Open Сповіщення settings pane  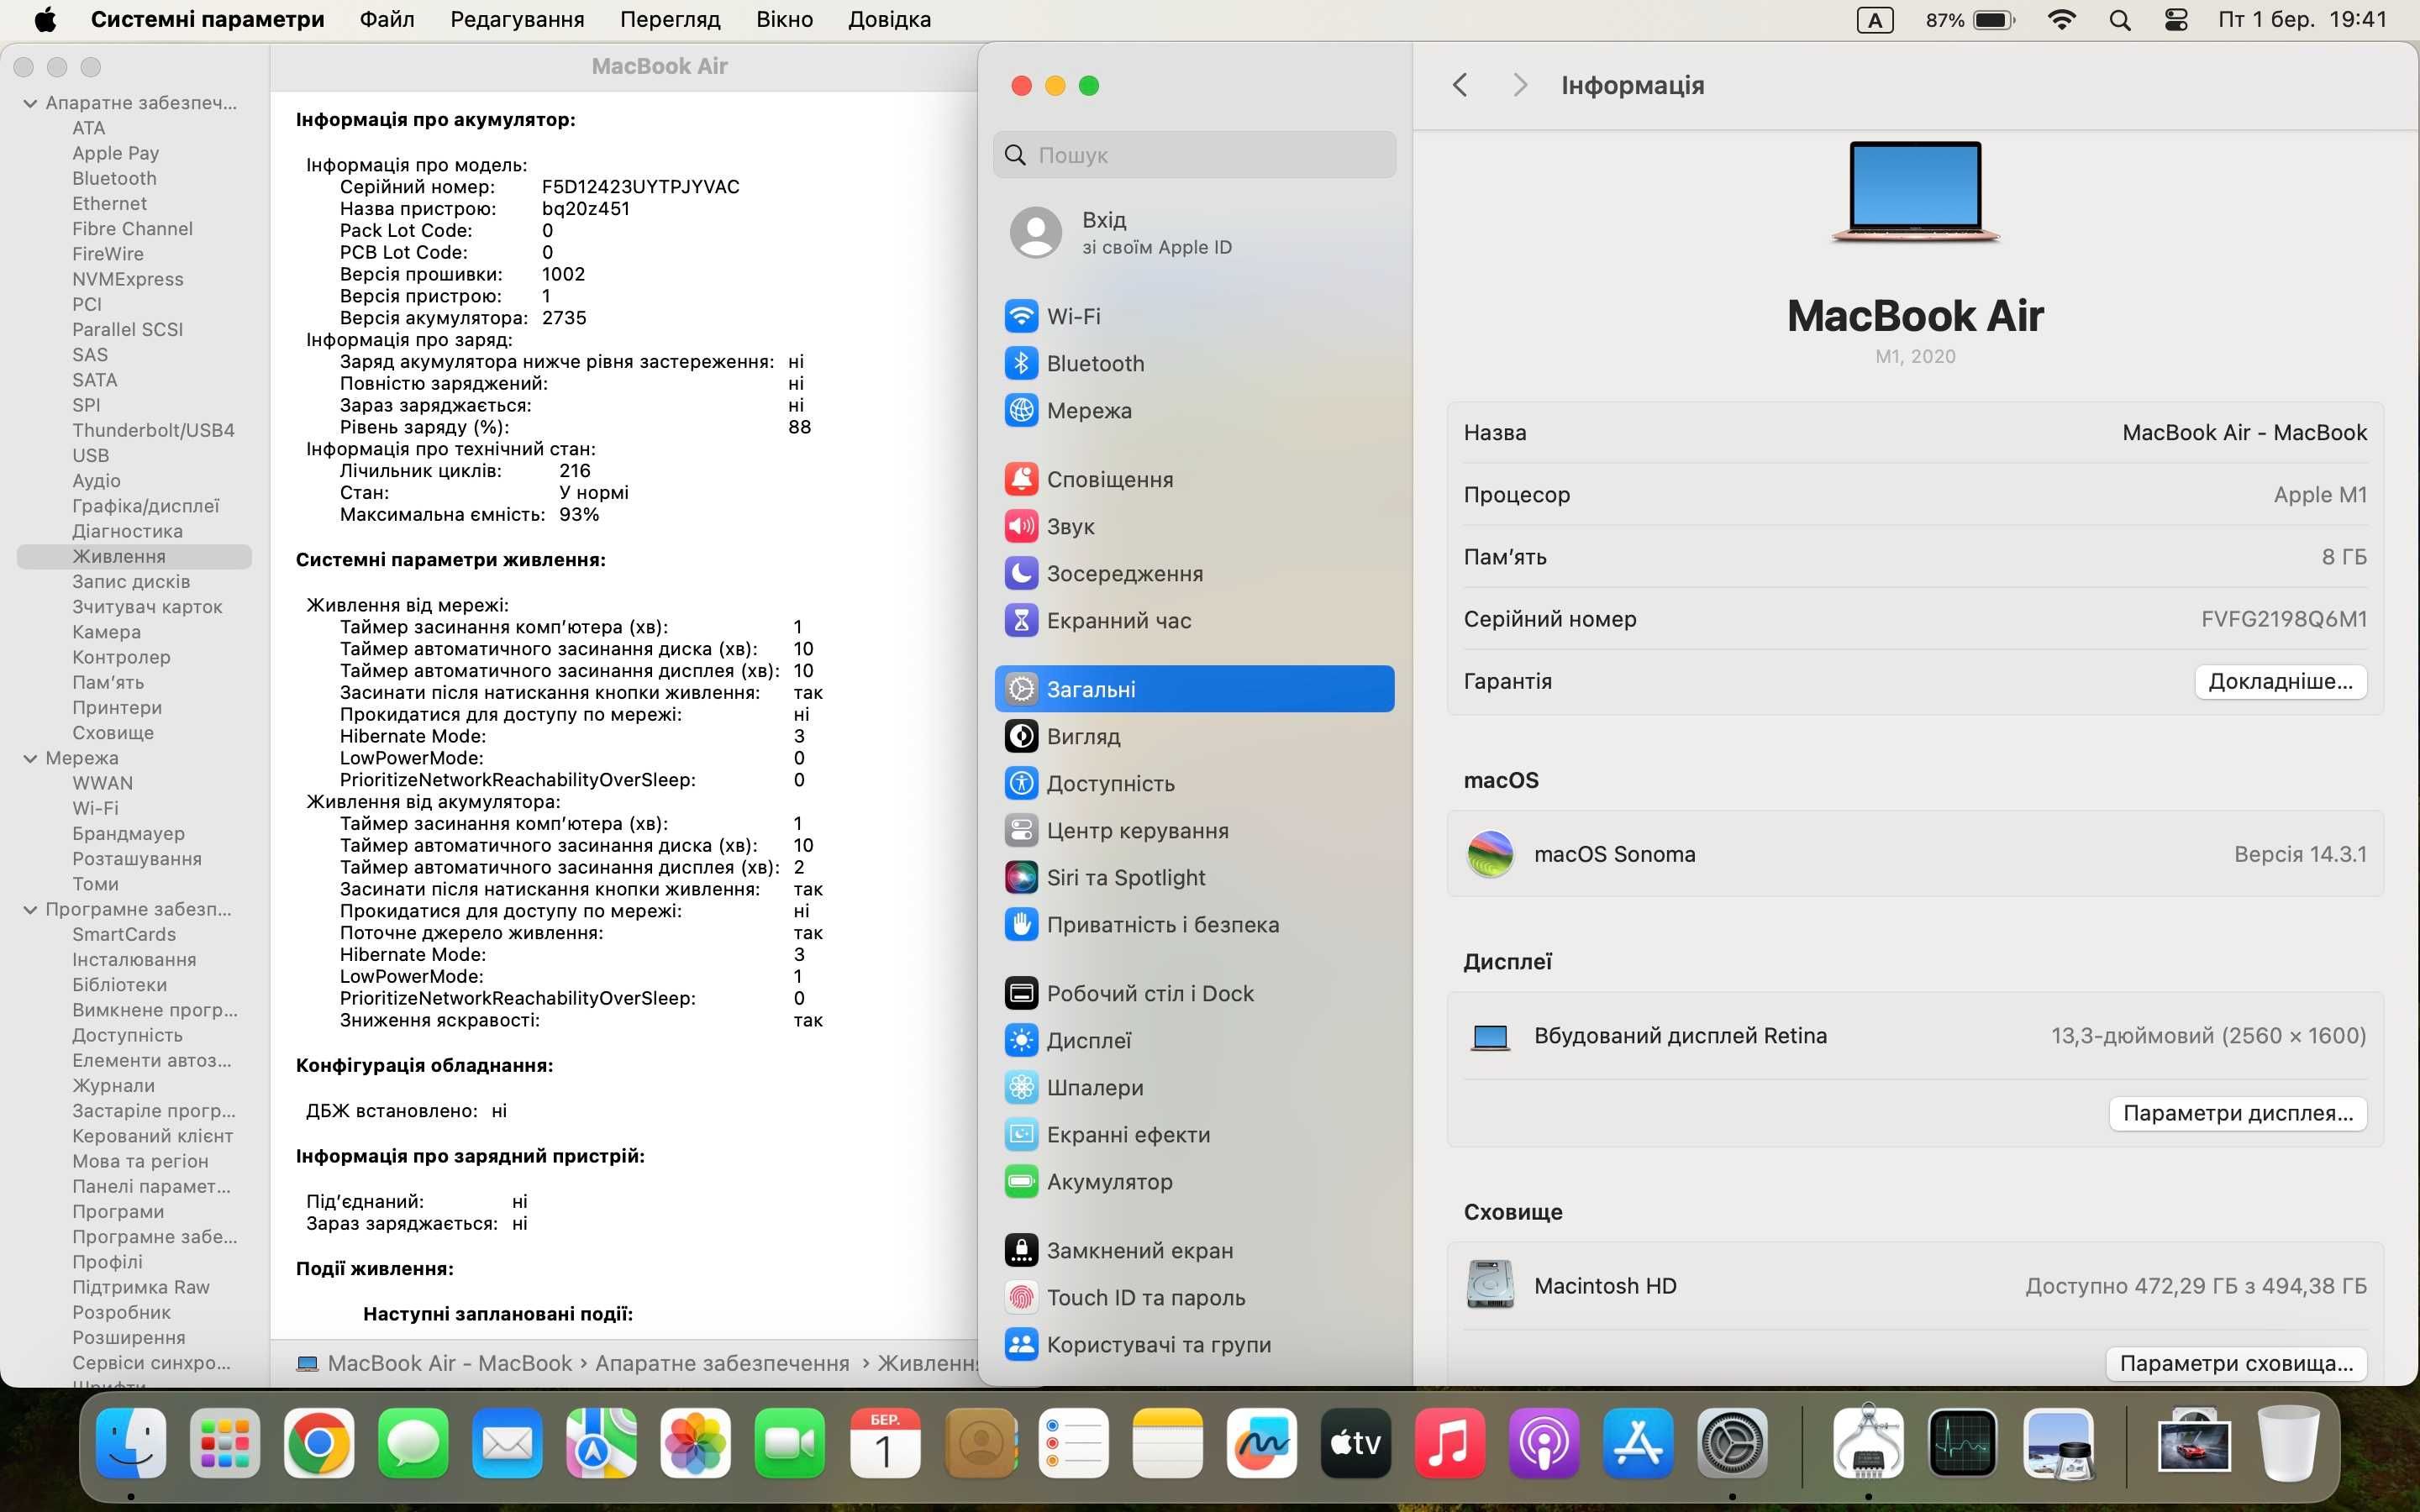click(1194, 479)
